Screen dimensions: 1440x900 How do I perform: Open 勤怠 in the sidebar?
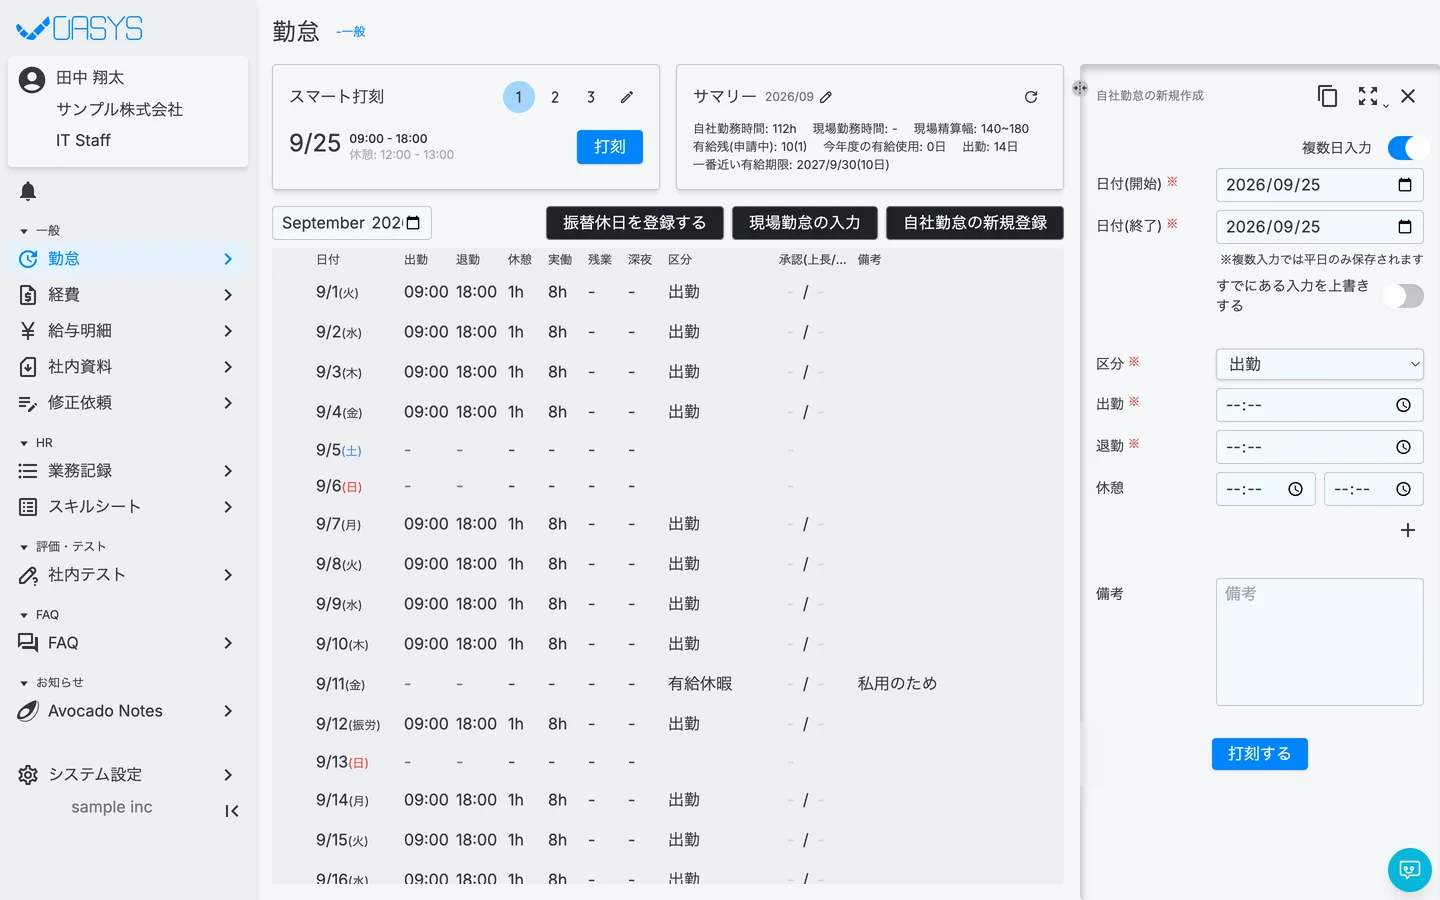128,259
